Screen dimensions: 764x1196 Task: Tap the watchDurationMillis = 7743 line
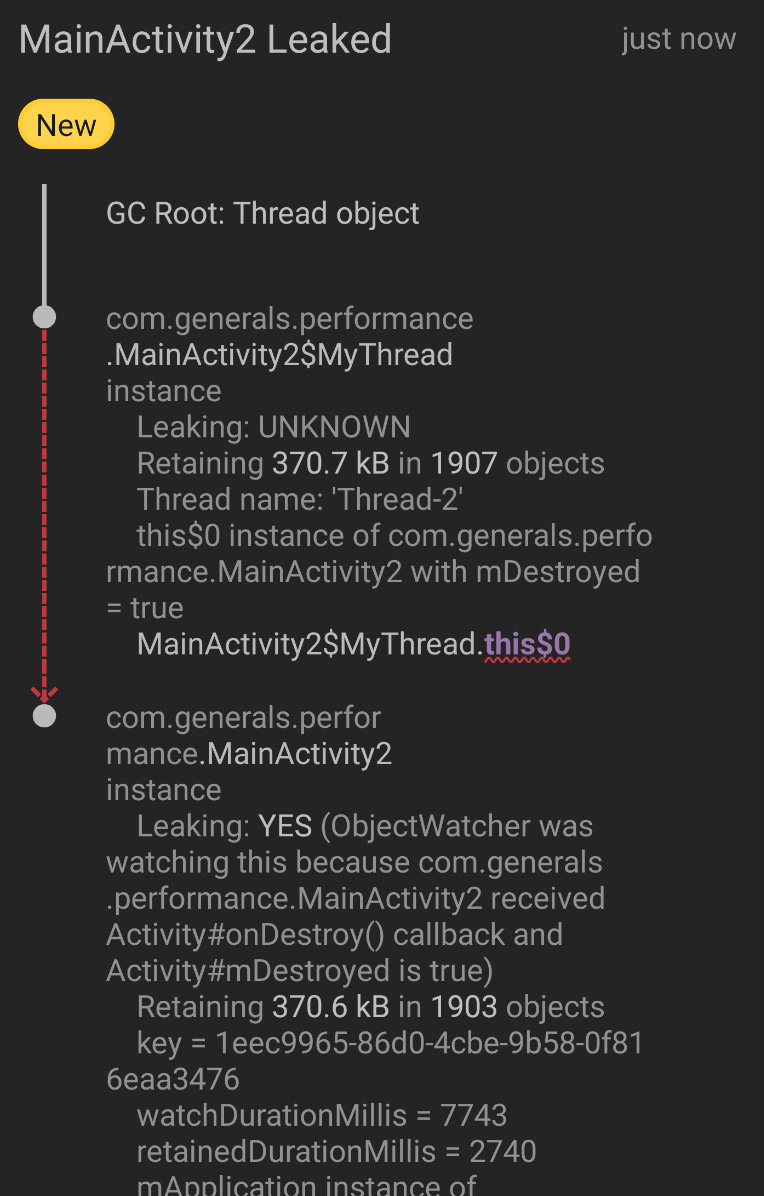(322, 1115)
